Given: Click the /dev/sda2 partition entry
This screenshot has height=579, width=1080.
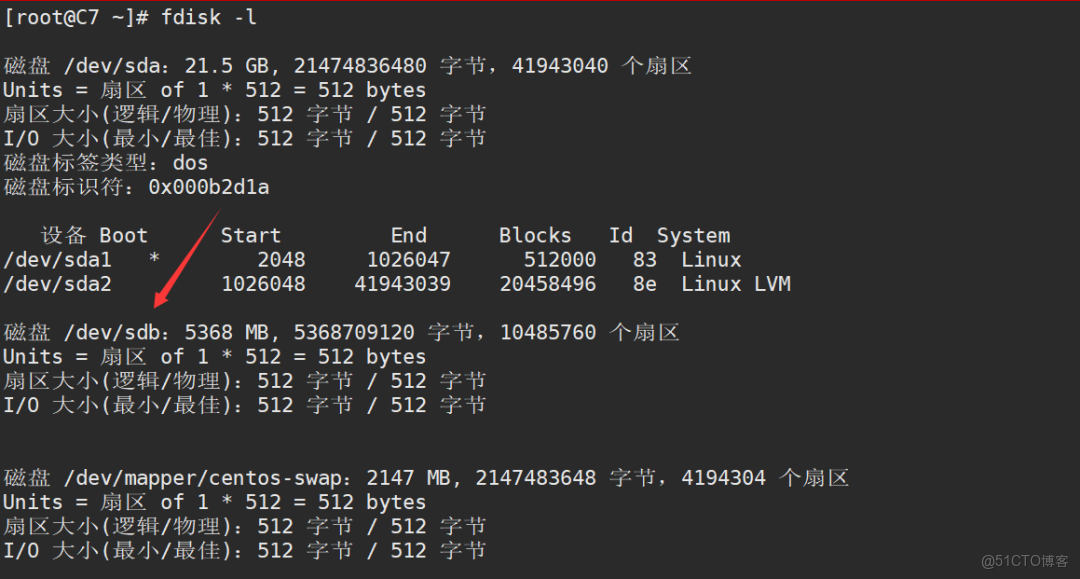Looking at the screenshot, I should coord(58,283).
